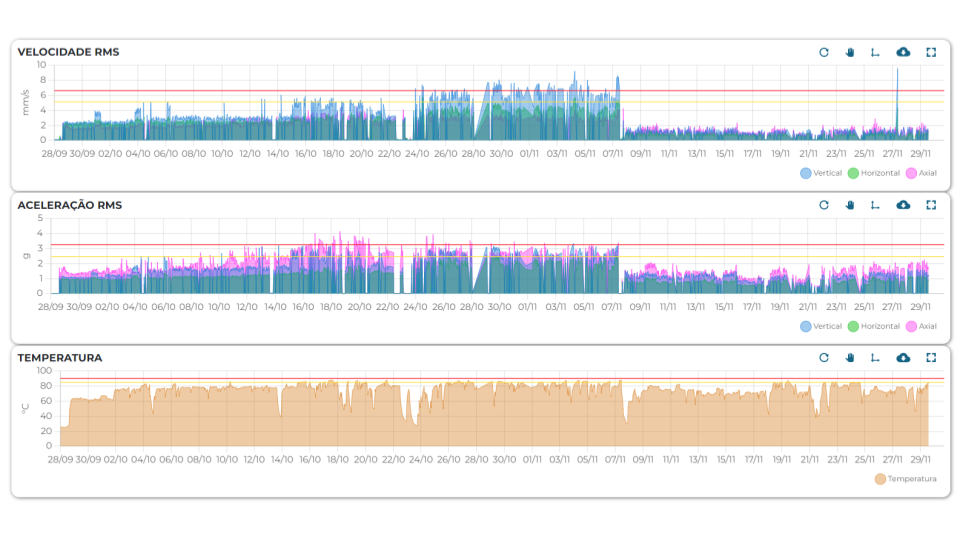Download Aceleração RMS chart data
Image resolution: width=960 pixels, height=540 pixels.
(x=903, y=204)
